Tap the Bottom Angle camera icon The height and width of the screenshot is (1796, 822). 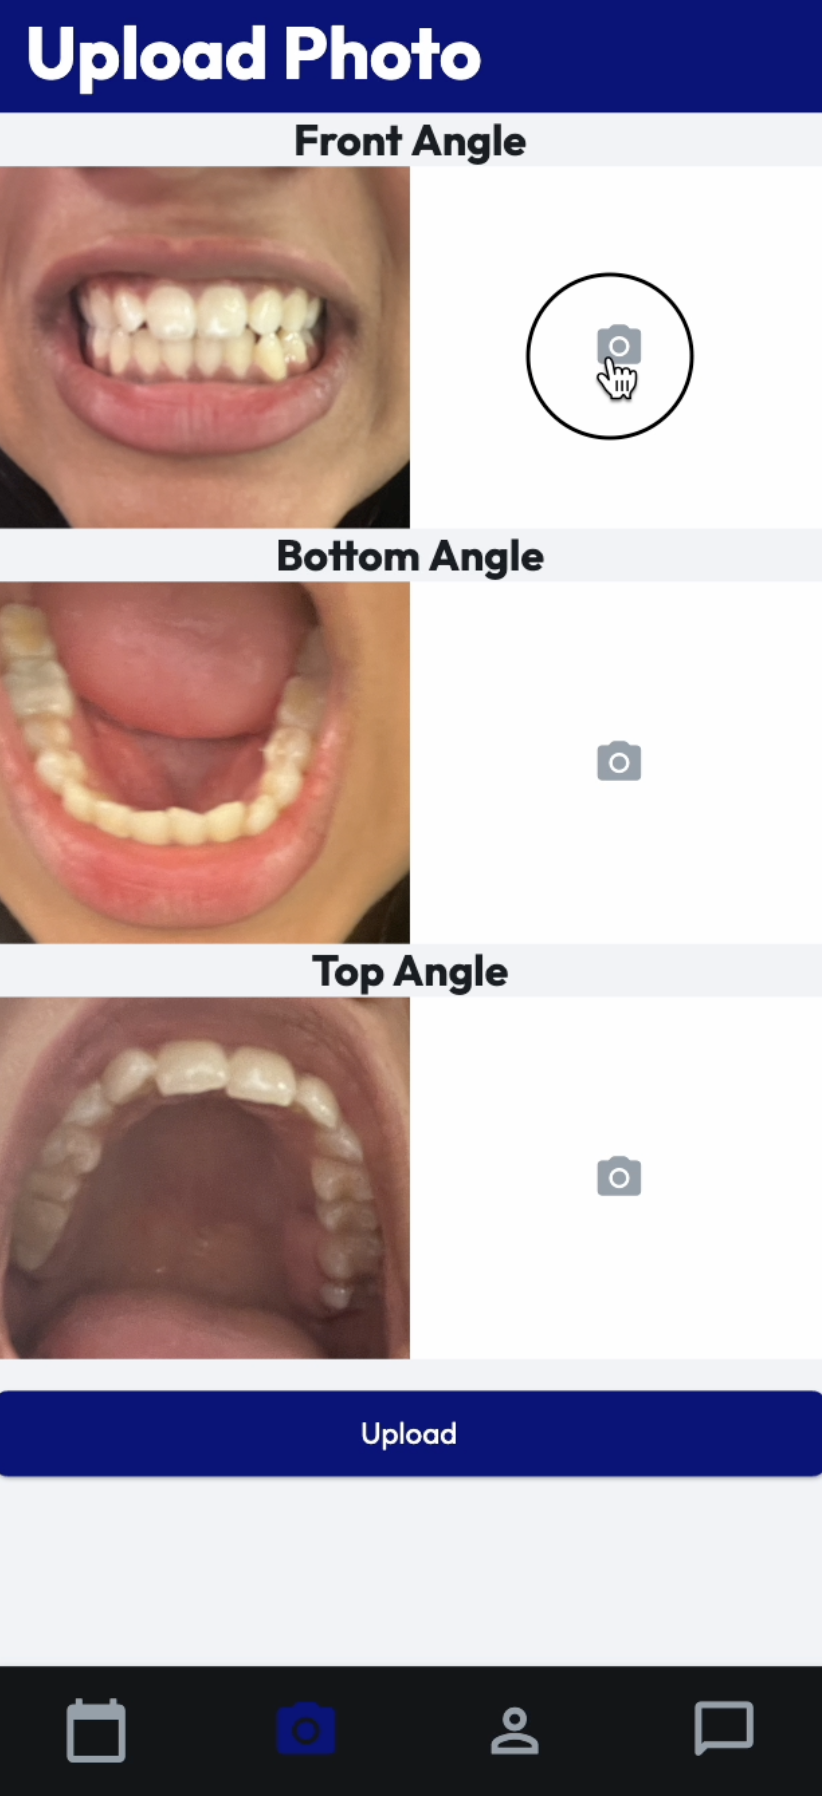pos(619,761)
